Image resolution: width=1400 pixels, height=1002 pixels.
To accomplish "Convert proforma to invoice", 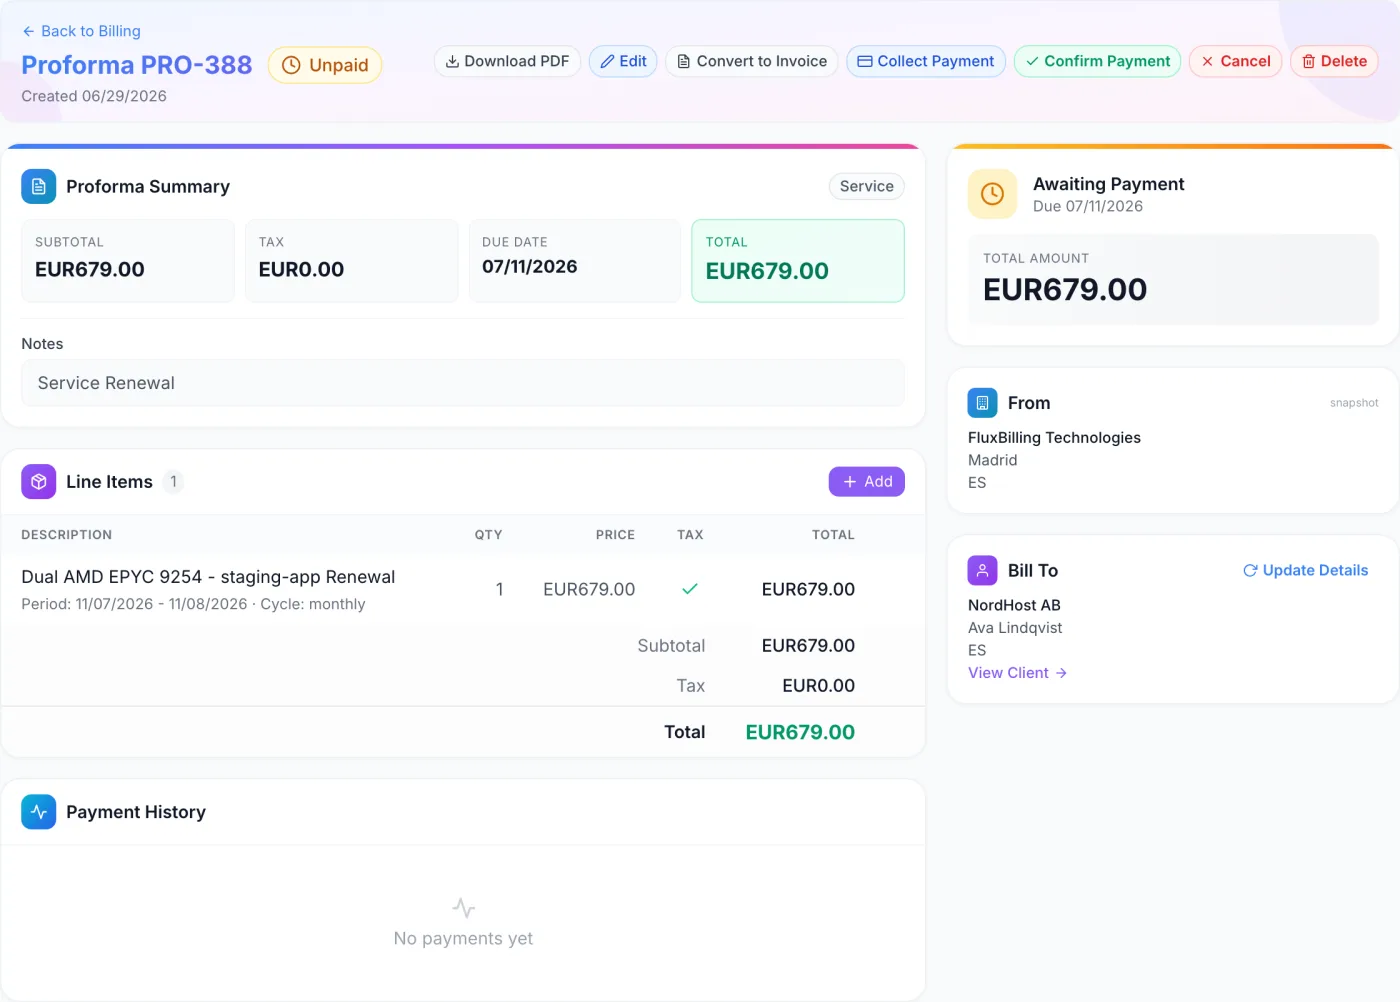I will [x=752, y=61].
